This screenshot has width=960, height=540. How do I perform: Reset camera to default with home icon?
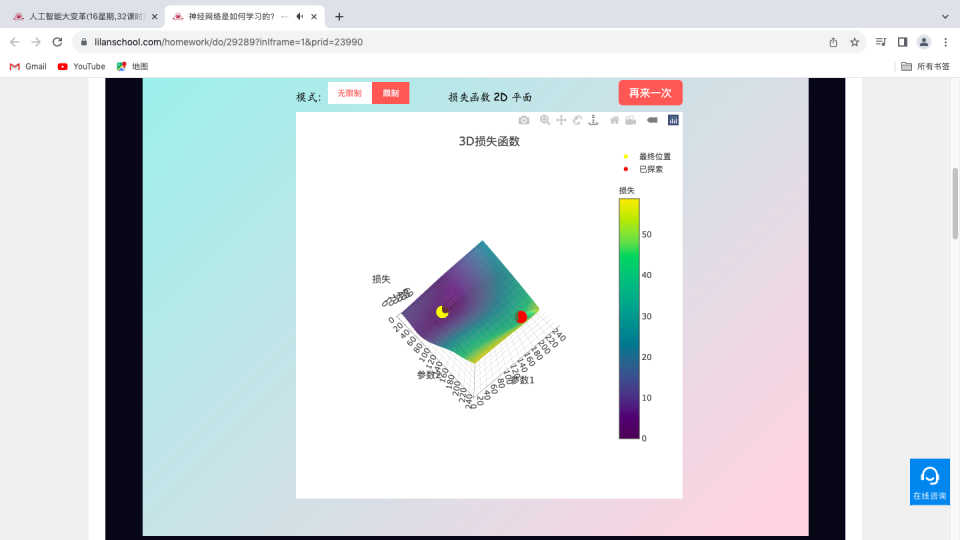(614, 121)
